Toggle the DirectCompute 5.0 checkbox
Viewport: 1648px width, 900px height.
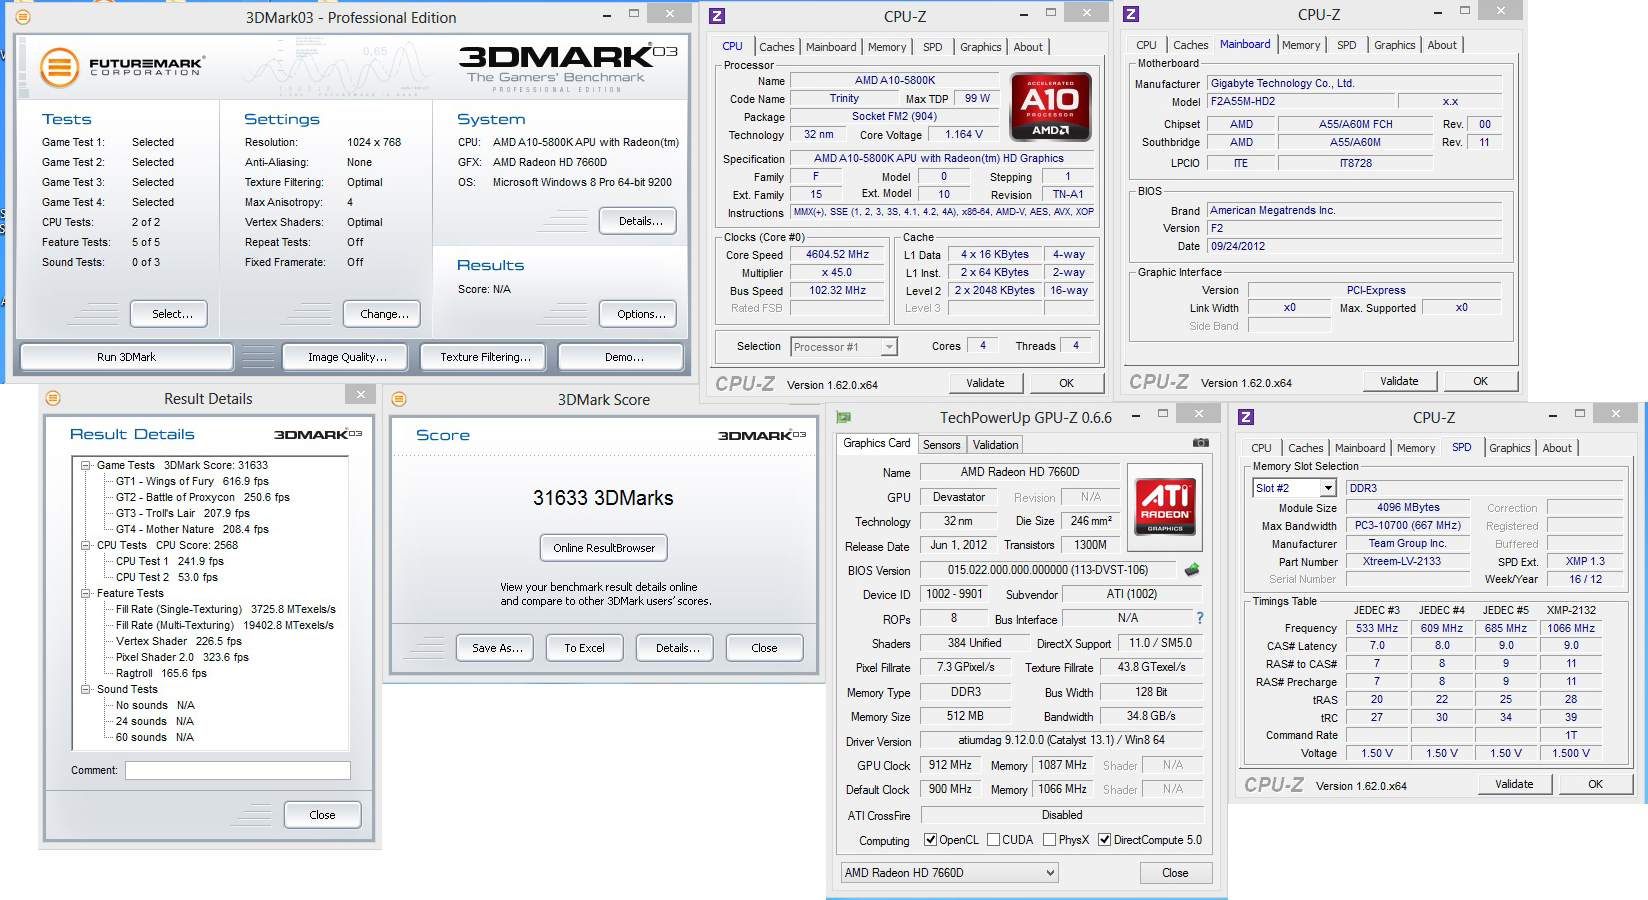1105,840
